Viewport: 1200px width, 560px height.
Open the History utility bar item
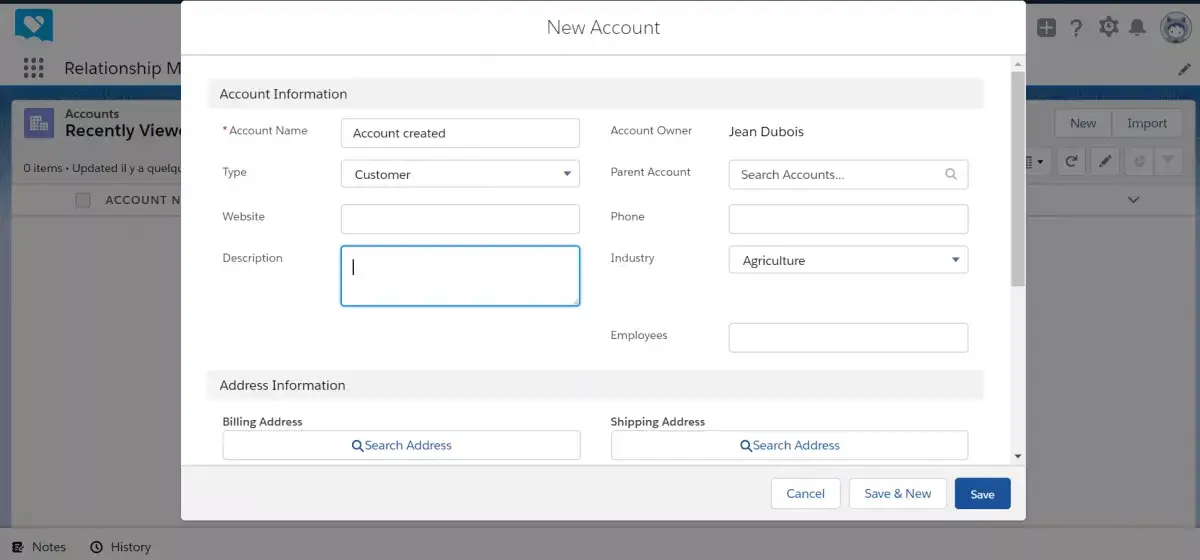tap(120, 547)
